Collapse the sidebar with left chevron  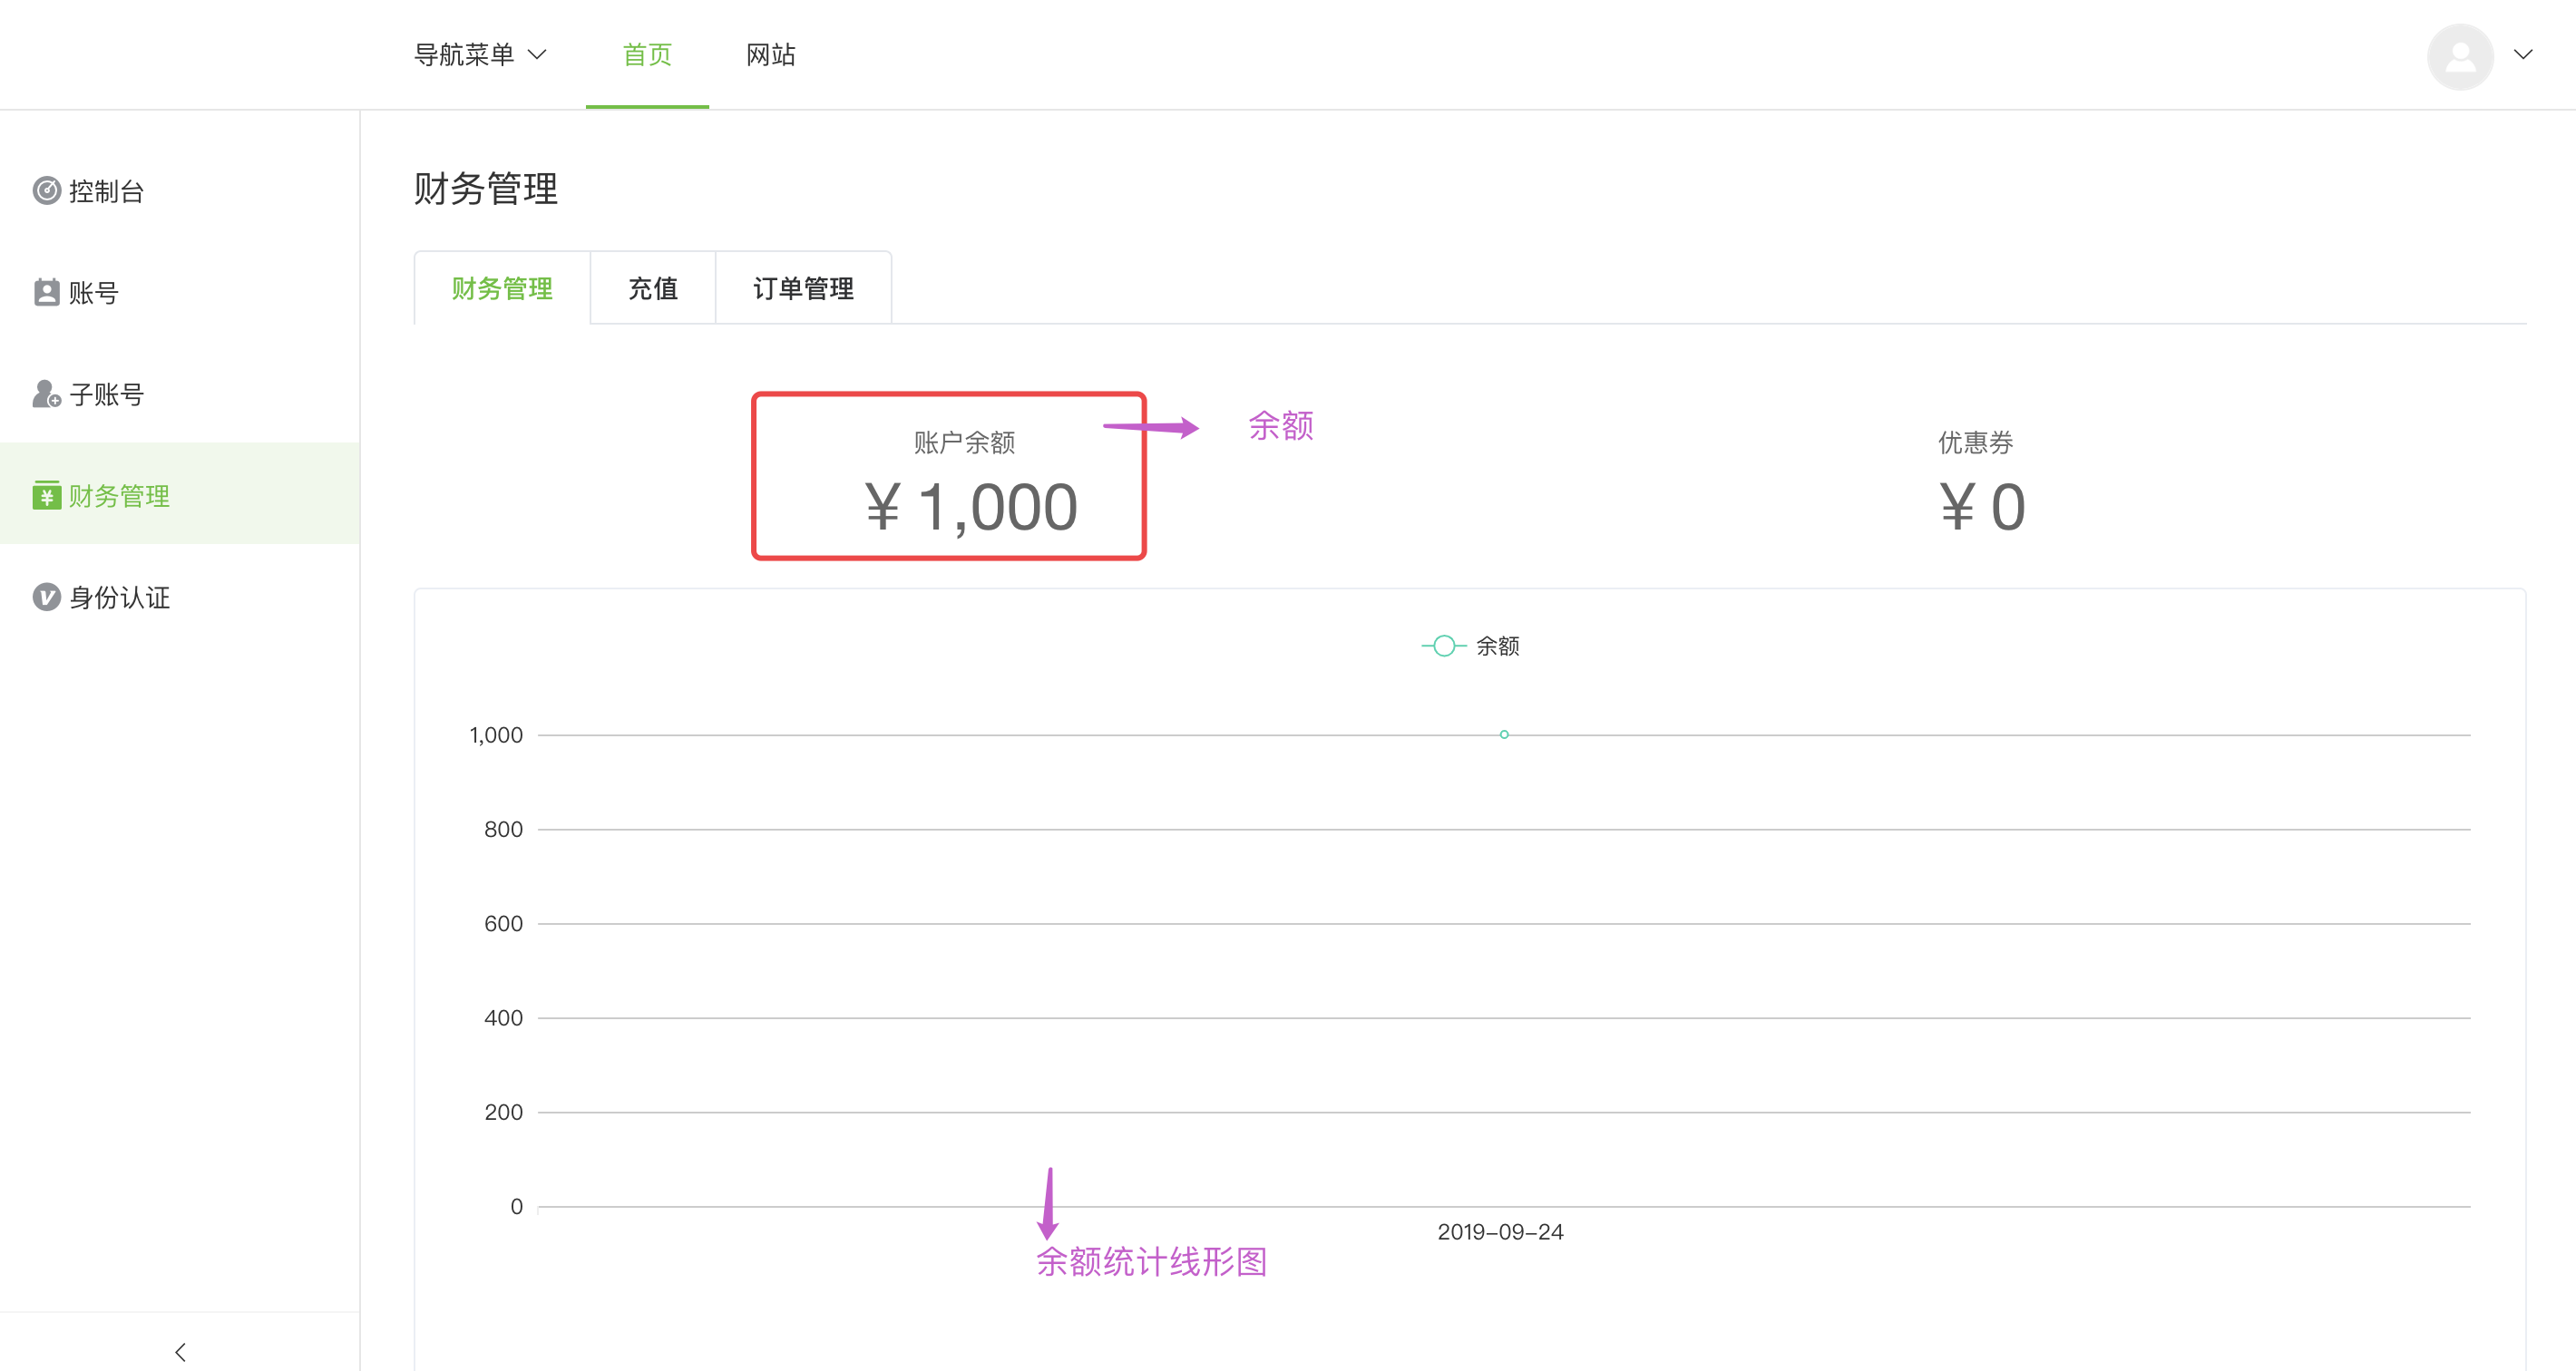(x=180, y=1352)
